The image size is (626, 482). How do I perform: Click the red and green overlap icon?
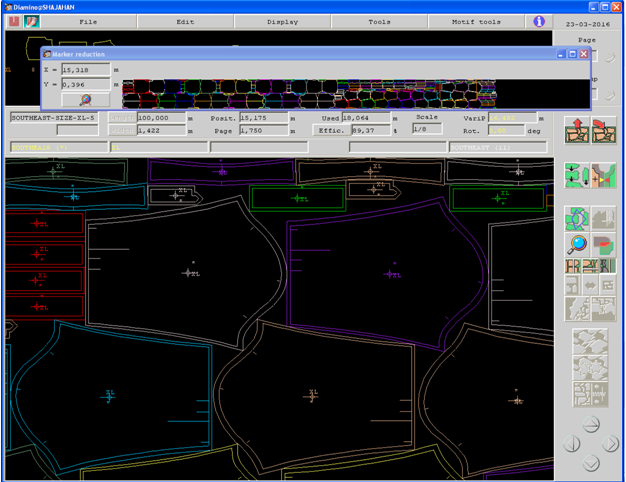coord(602,244)
